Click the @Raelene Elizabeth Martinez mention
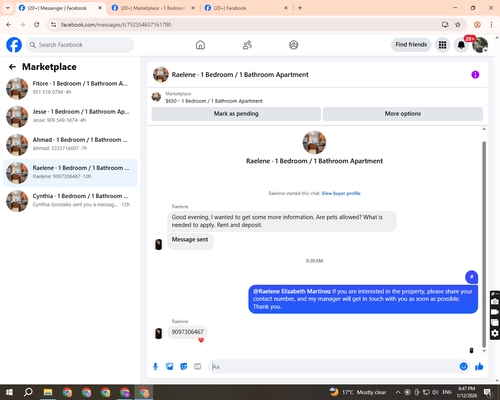This screenshot has height=400, width=500. (x=292, y=291)
